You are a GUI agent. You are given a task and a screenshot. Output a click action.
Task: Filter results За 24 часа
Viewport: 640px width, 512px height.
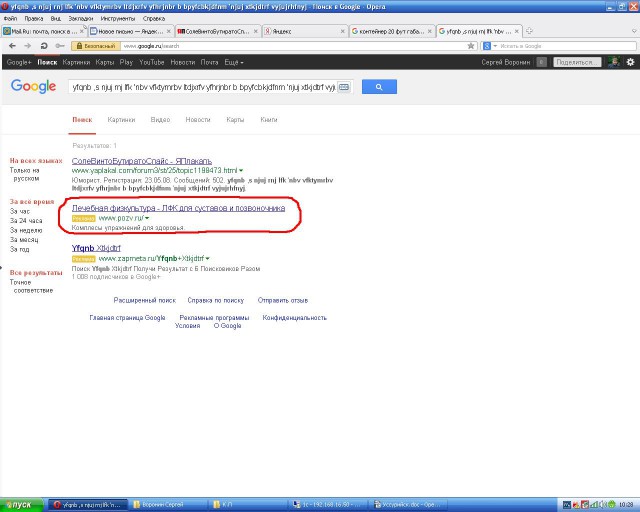click(x=26, y=220)
